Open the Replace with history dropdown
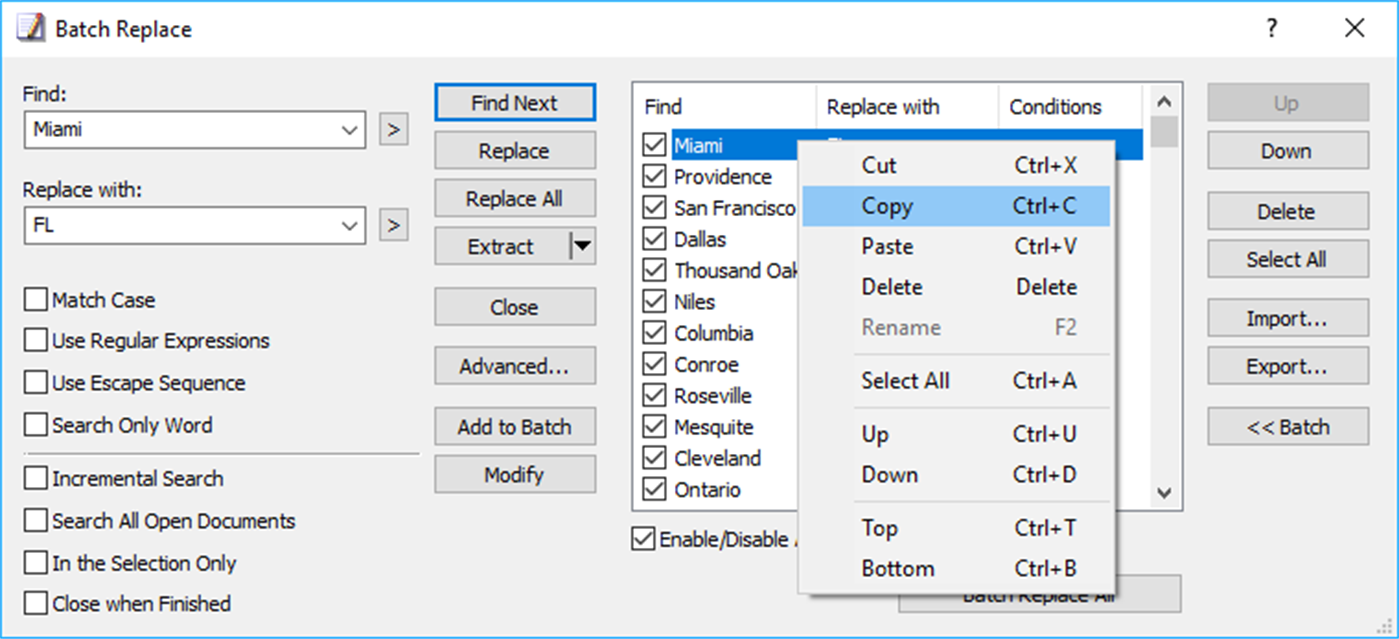 349,225
